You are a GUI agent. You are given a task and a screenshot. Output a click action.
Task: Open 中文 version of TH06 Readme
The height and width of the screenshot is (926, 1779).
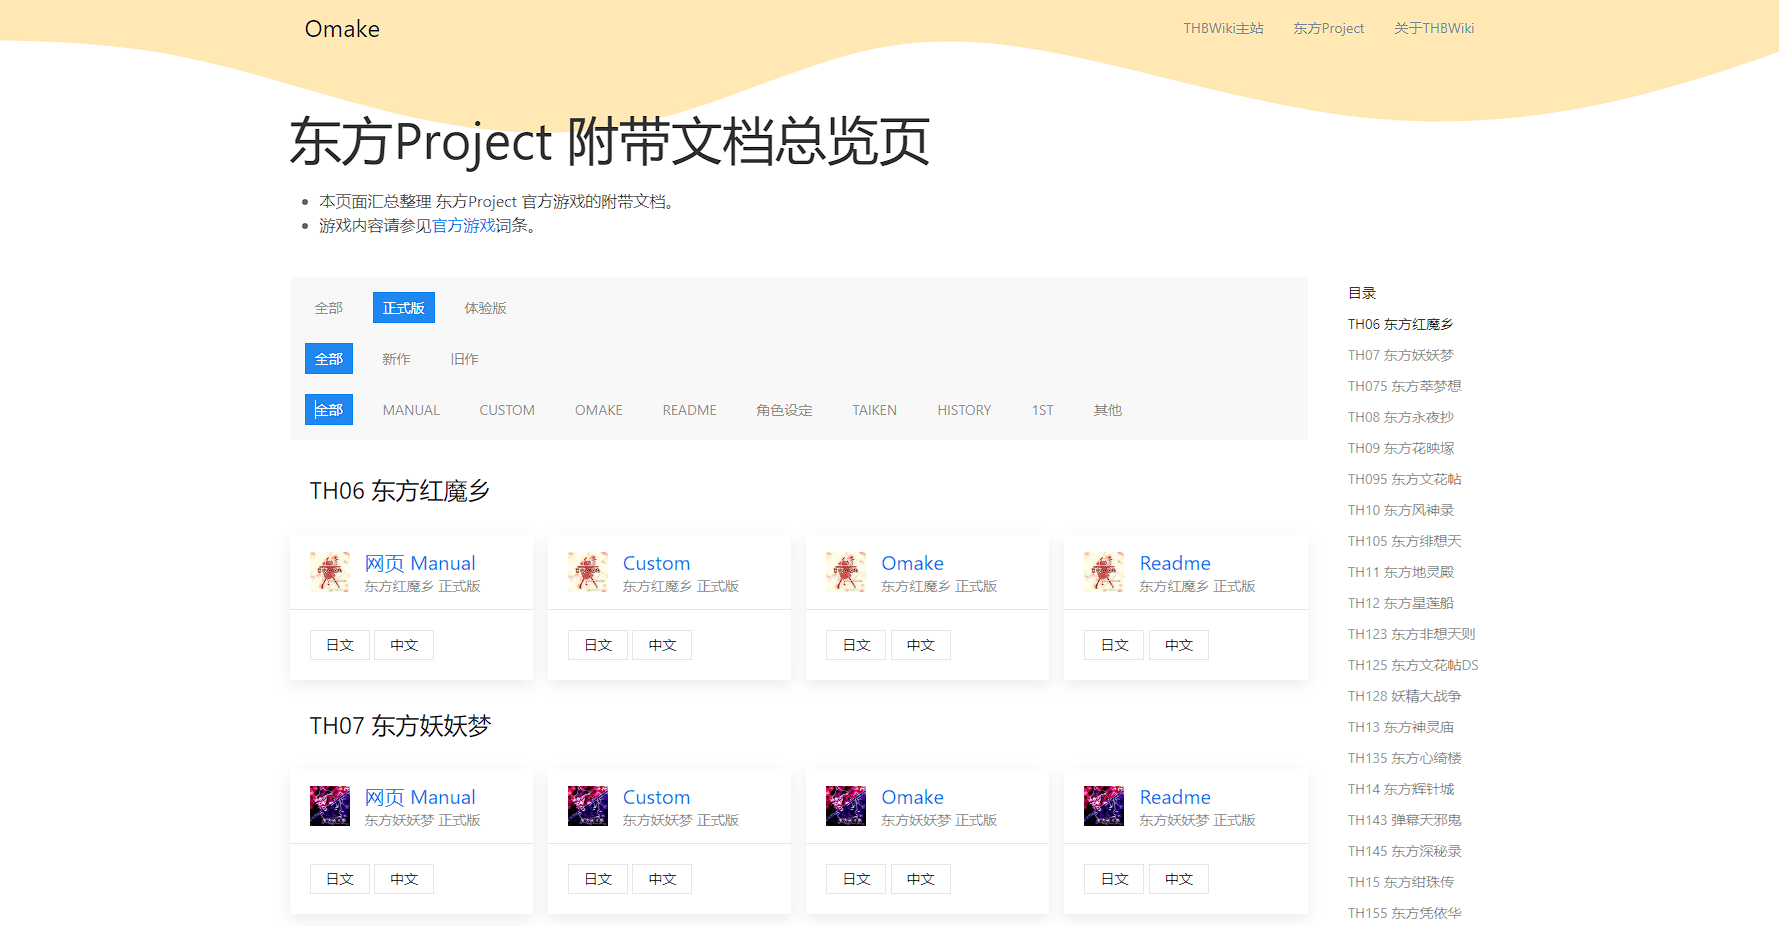[1179, 645]
